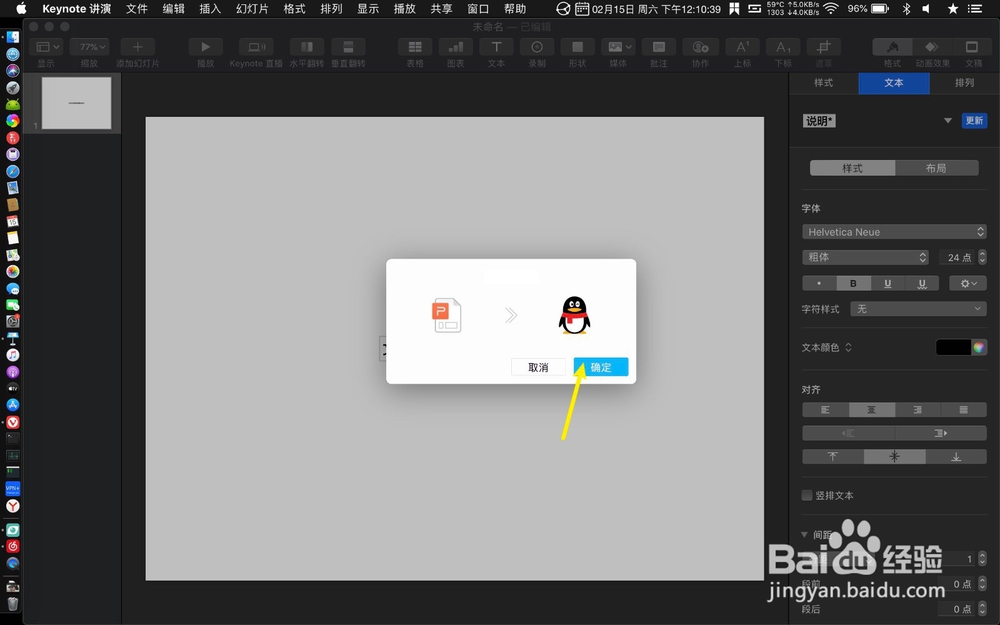Click the Keynote 直播 live icon
This screenshot has width=1000, height=625.
pos(256,47)
